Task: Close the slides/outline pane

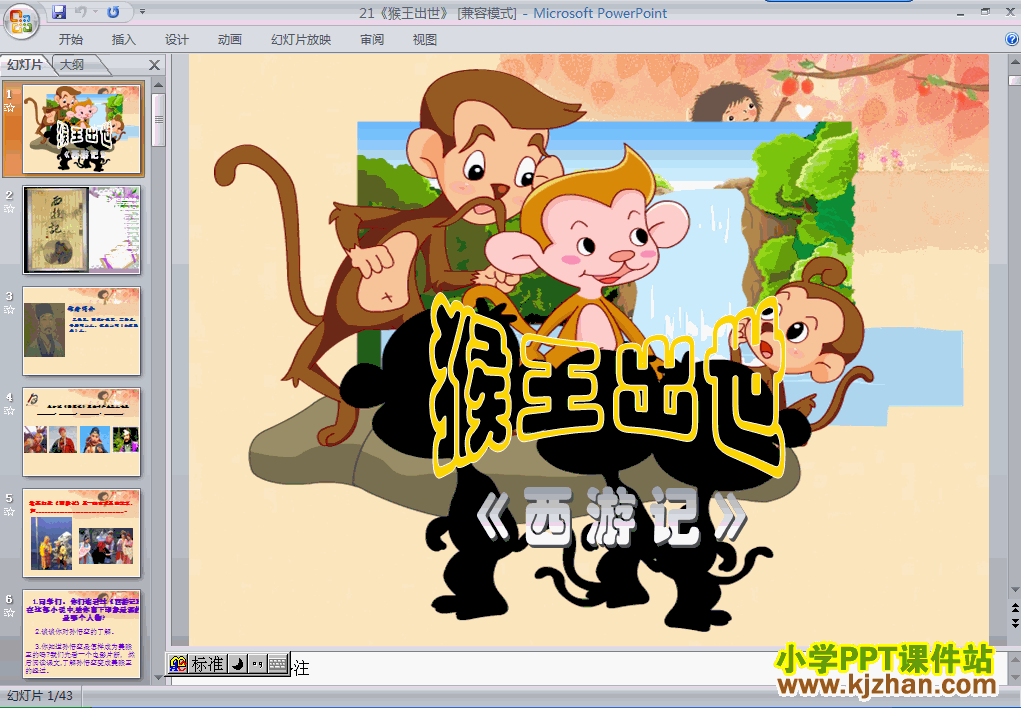Action: [x=154, y=65]
